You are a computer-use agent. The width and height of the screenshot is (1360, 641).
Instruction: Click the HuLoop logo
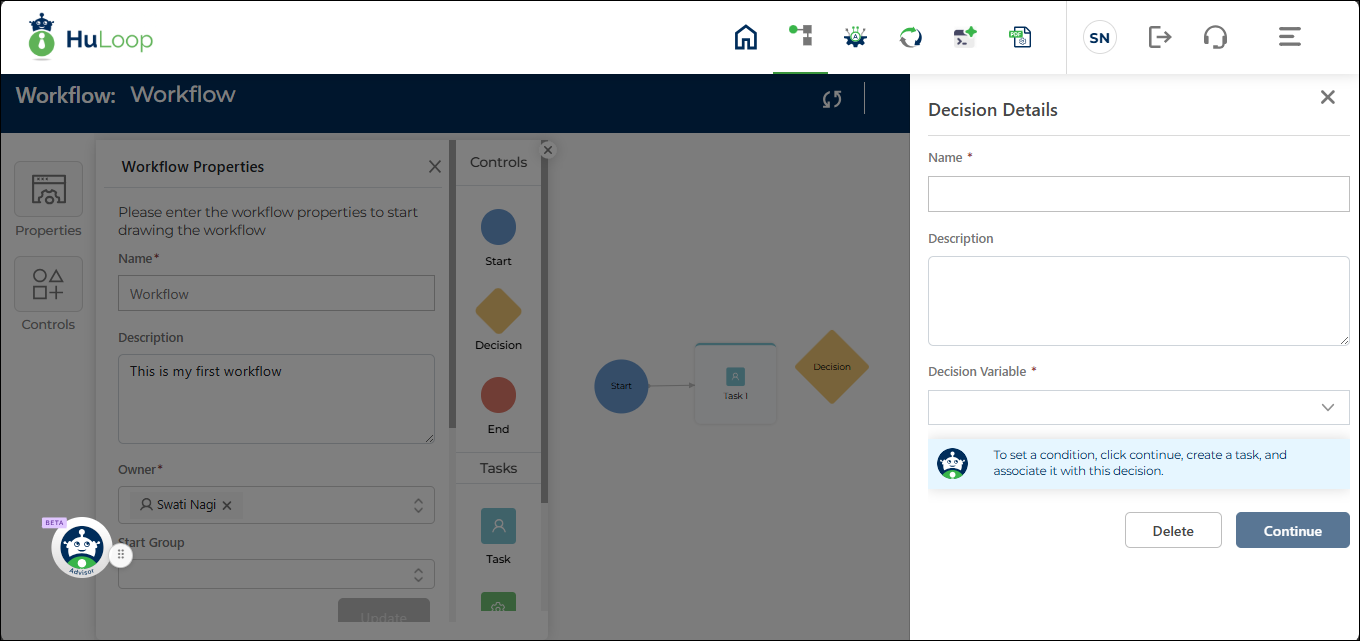pyautogui.click(x=90, y=38)
